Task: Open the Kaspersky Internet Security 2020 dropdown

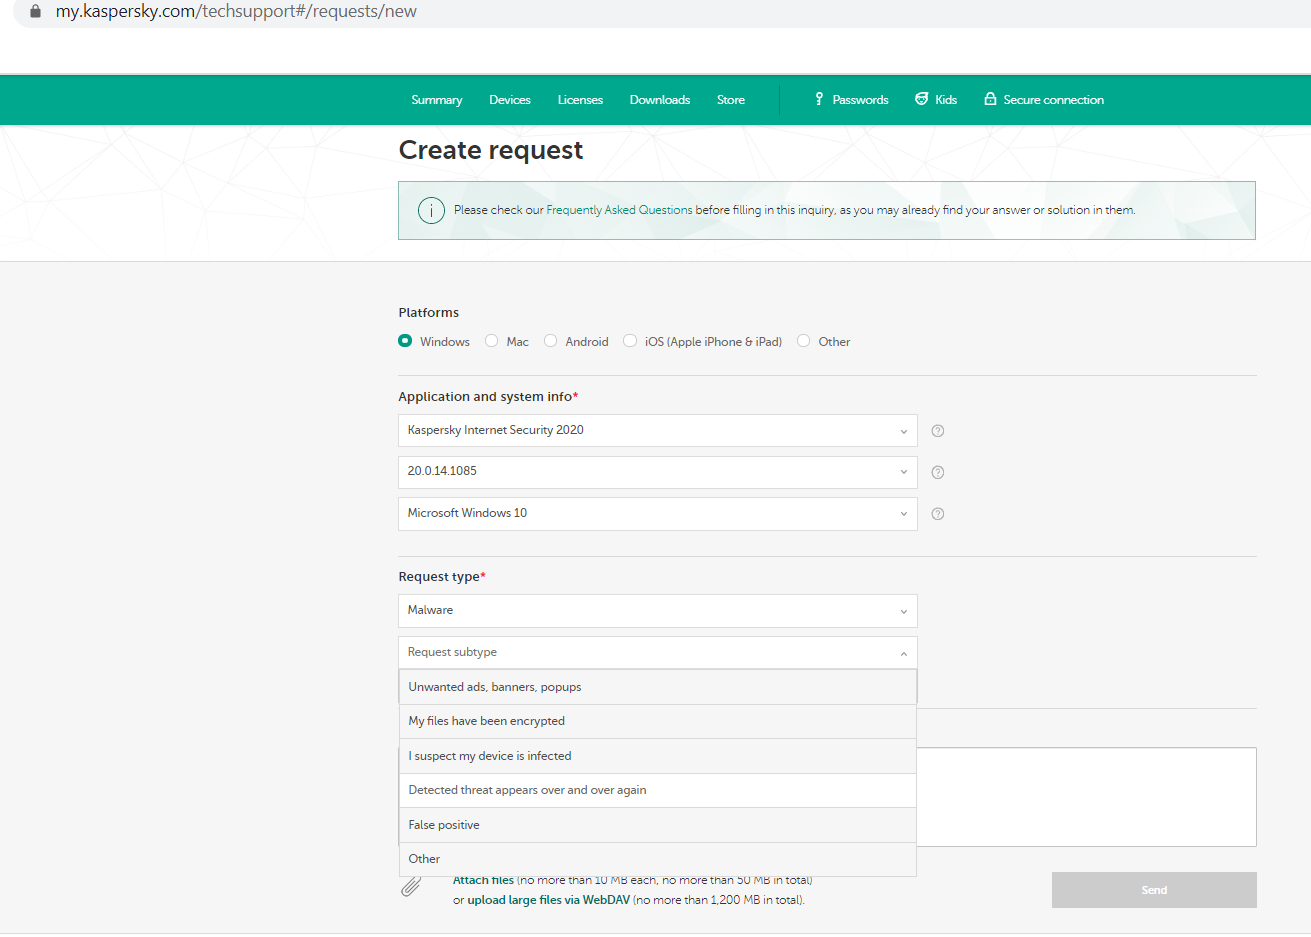Action: (657, 431)
